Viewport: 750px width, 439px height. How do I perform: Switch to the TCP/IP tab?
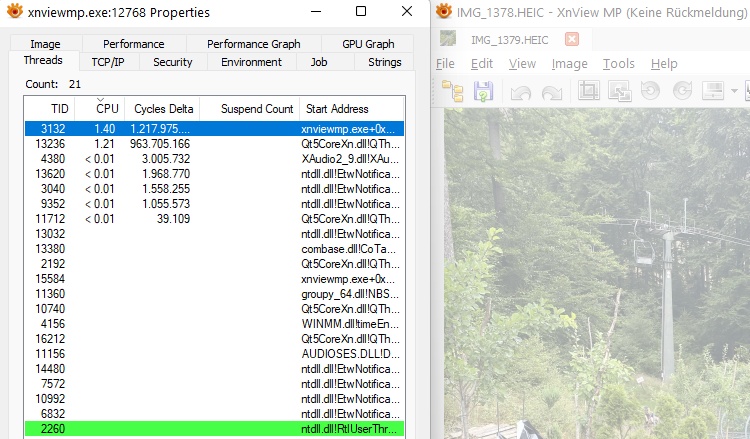(108, 62)
